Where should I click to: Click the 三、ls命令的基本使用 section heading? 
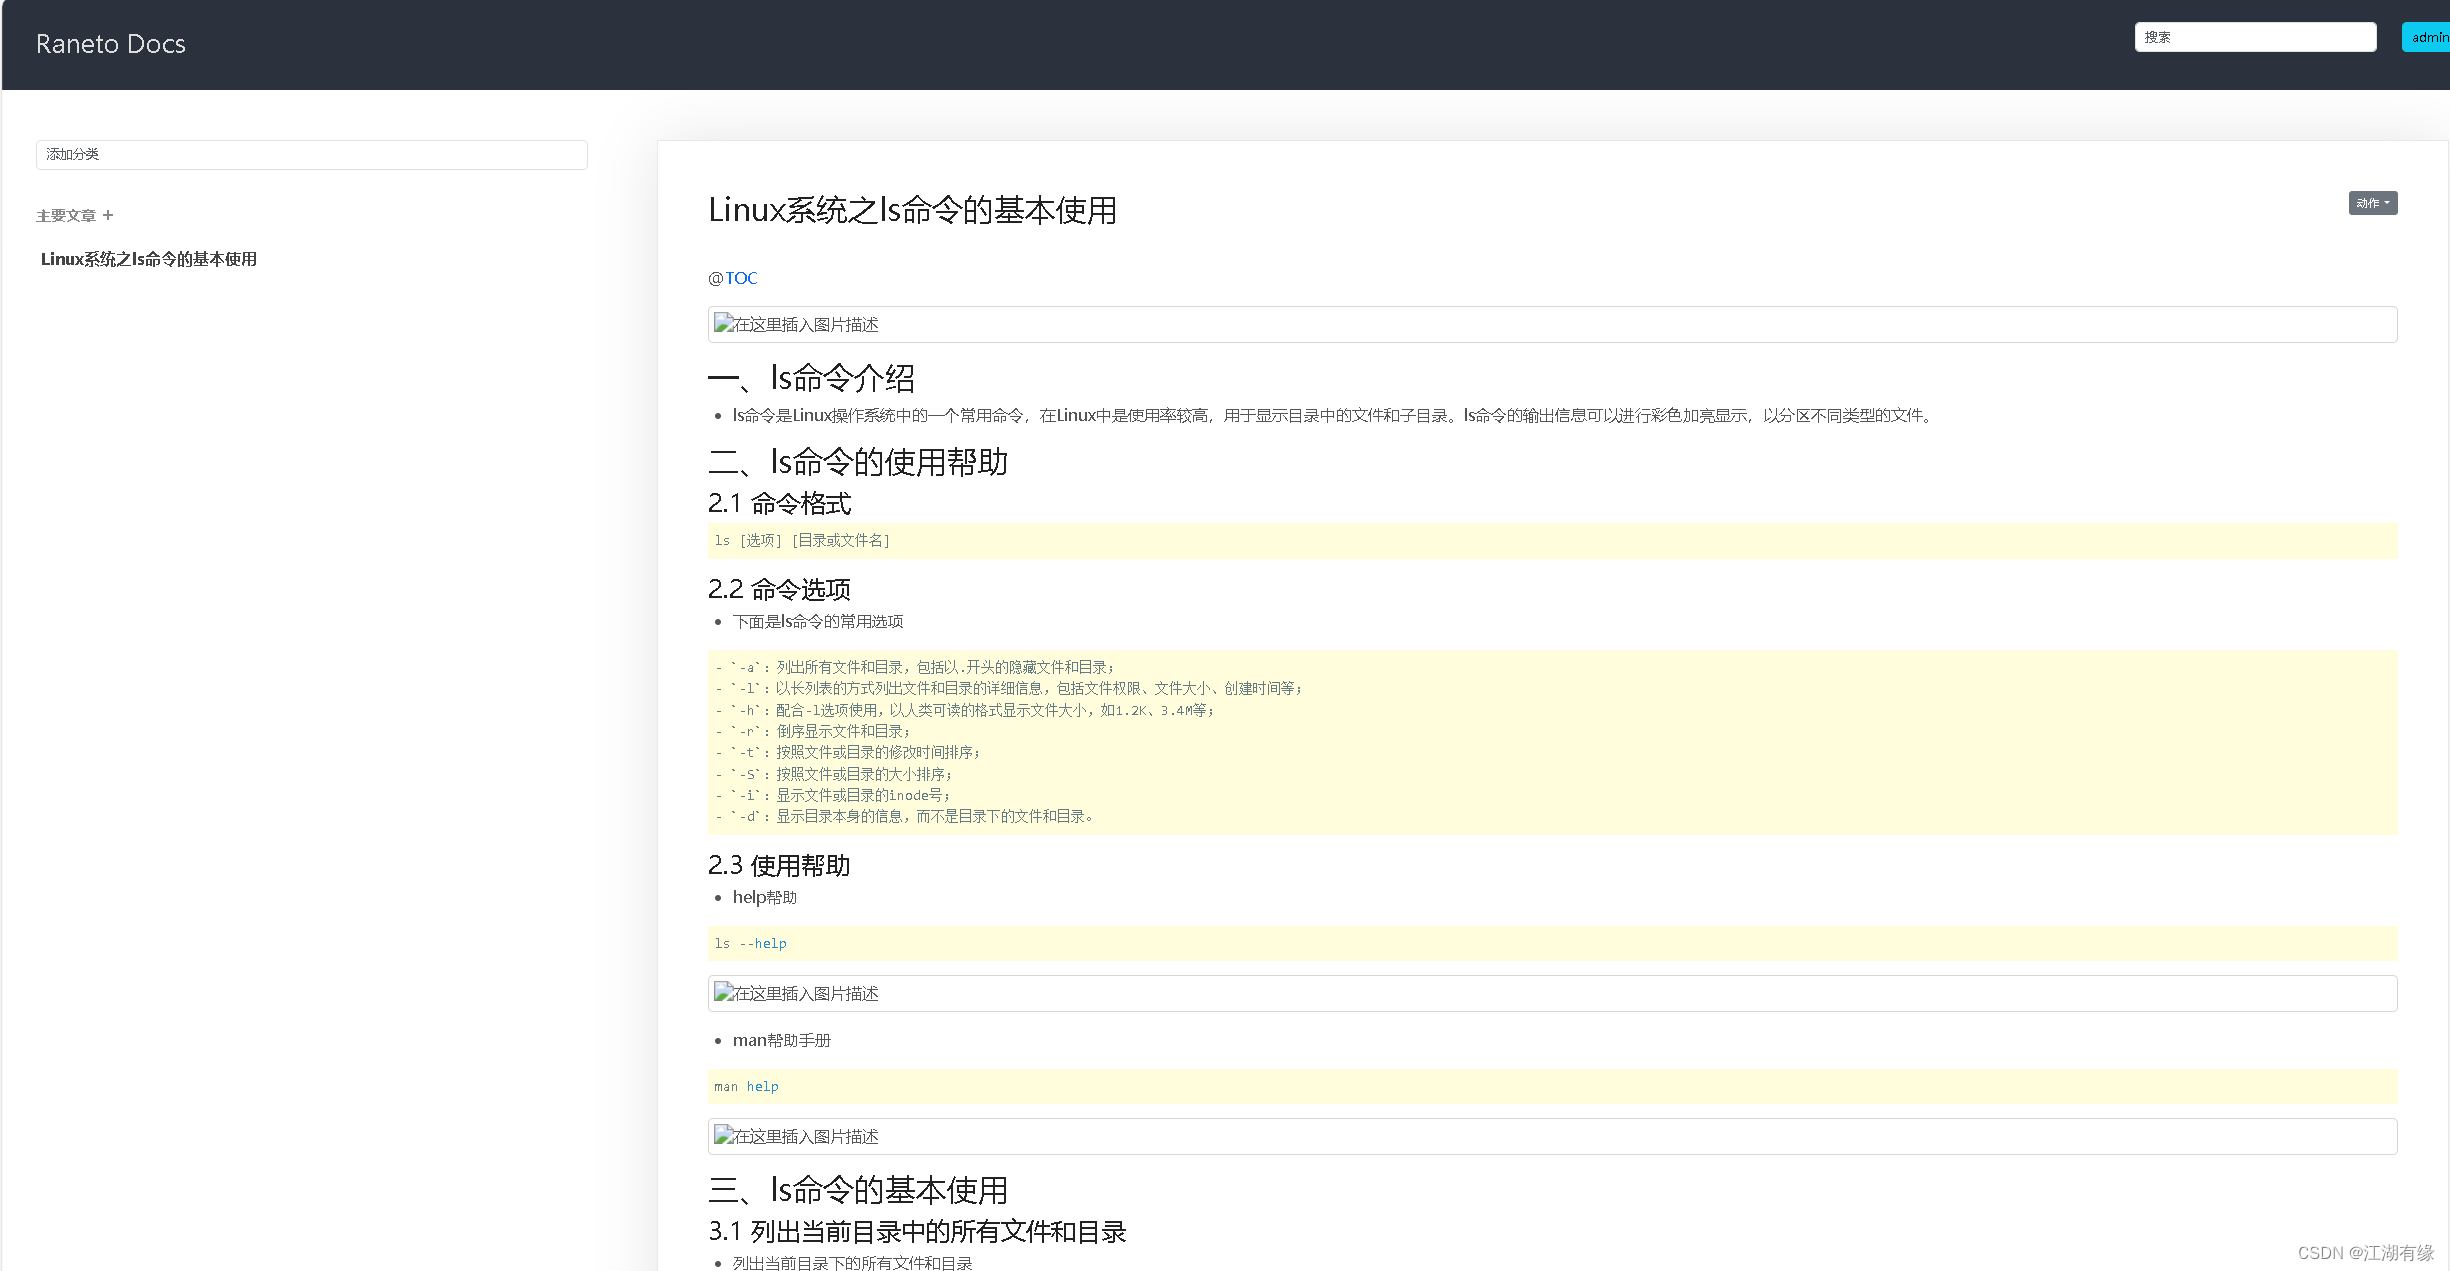[x=858, y=1190]
